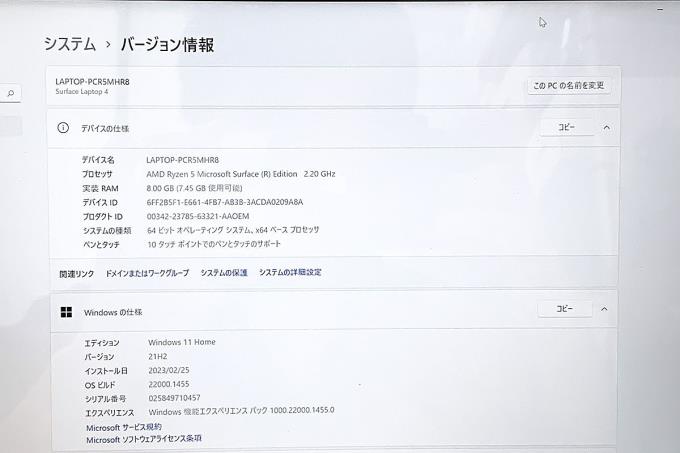Click the 実装 RAM label
The height and width of the screenshot is (453, 680).
[x=100, y=188]
